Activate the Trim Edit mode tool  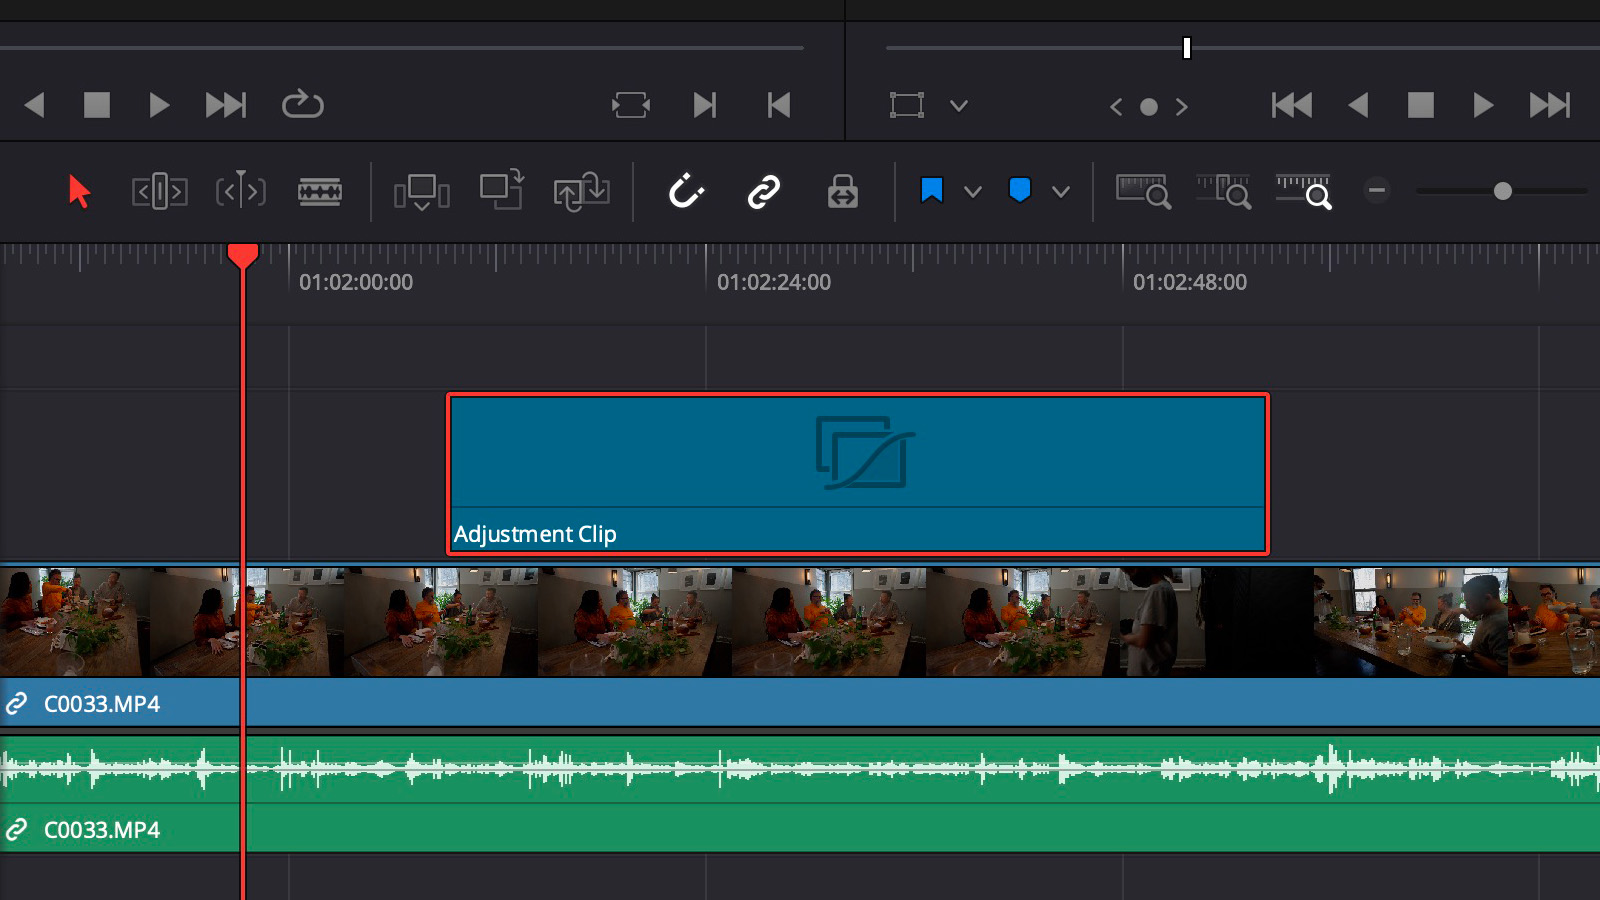(158, 192)
